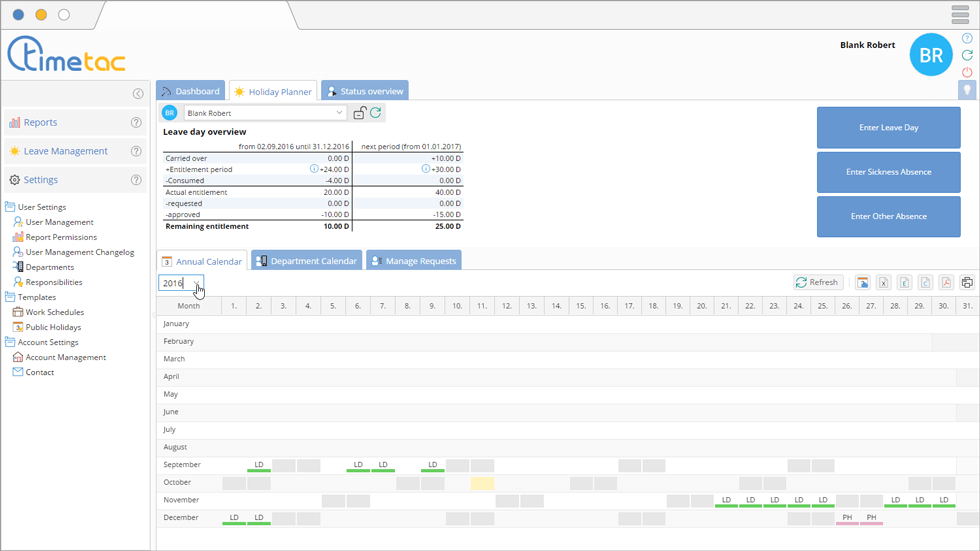Switch to the Department Calendar tab

(x=306, y=261)
